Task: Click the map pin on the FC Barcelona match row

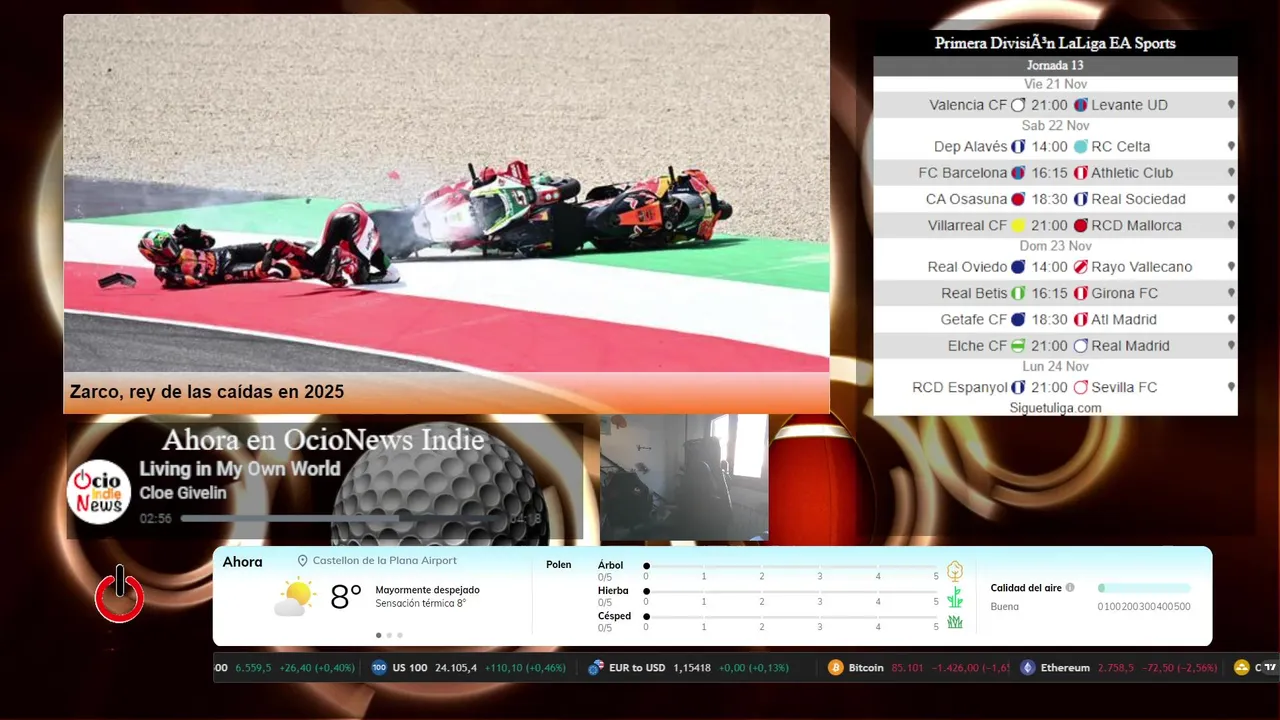Action: [1231, 172]
